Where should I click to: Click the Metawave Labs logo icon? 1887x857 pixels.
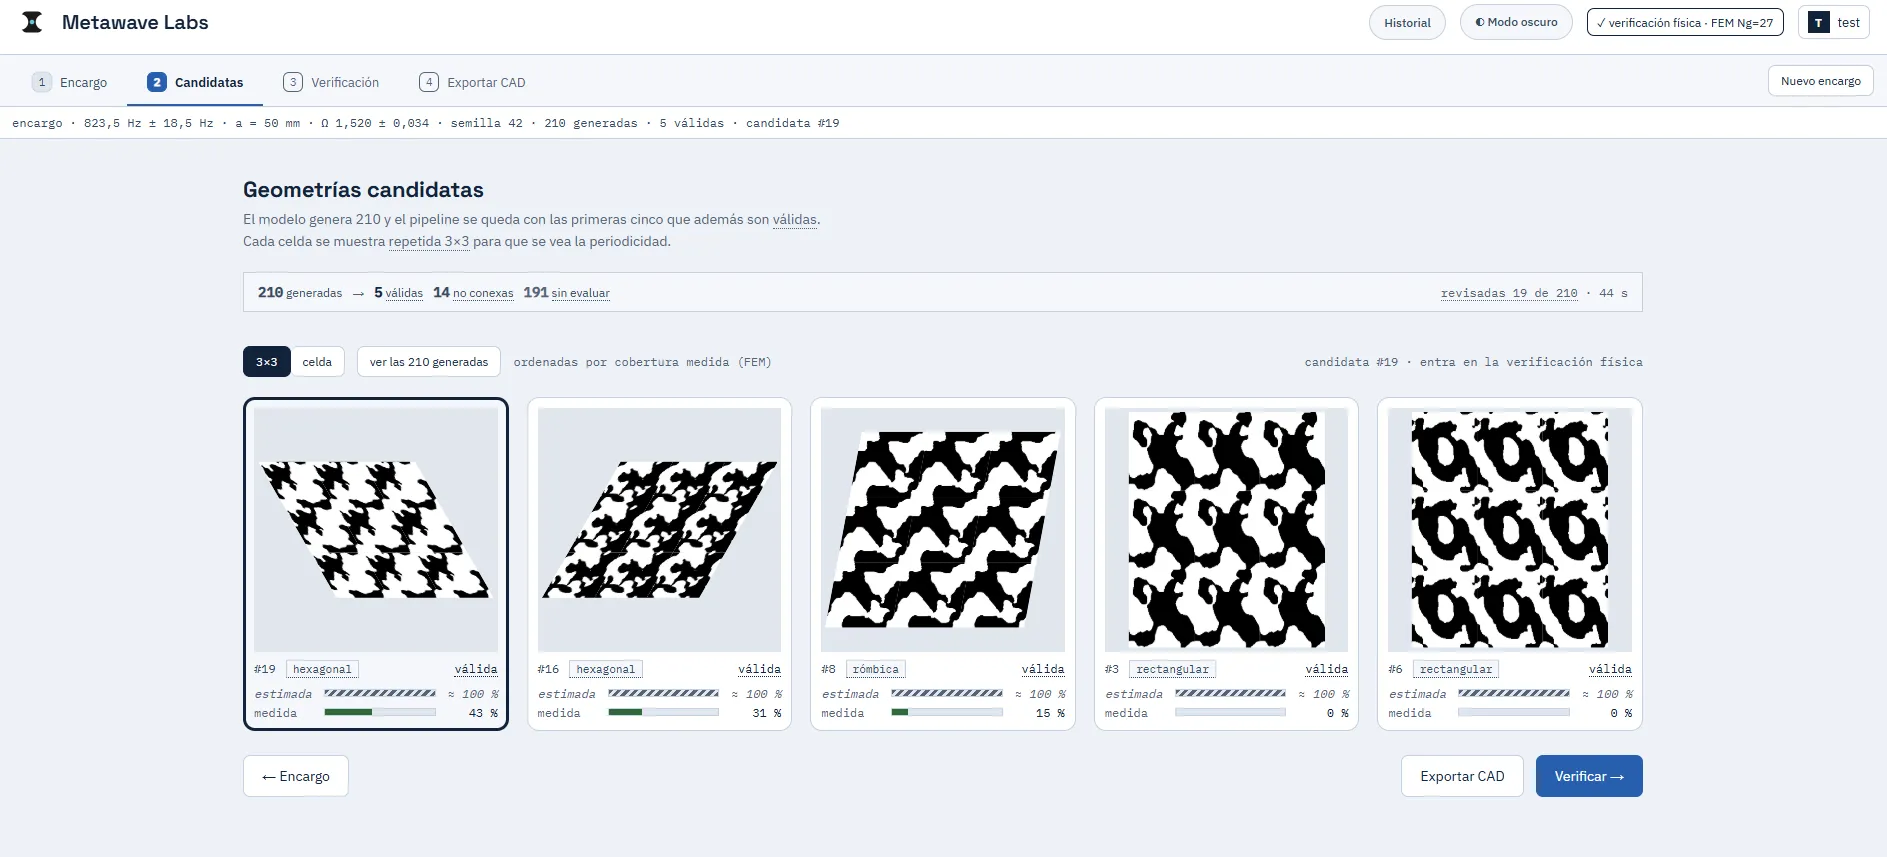32,22
